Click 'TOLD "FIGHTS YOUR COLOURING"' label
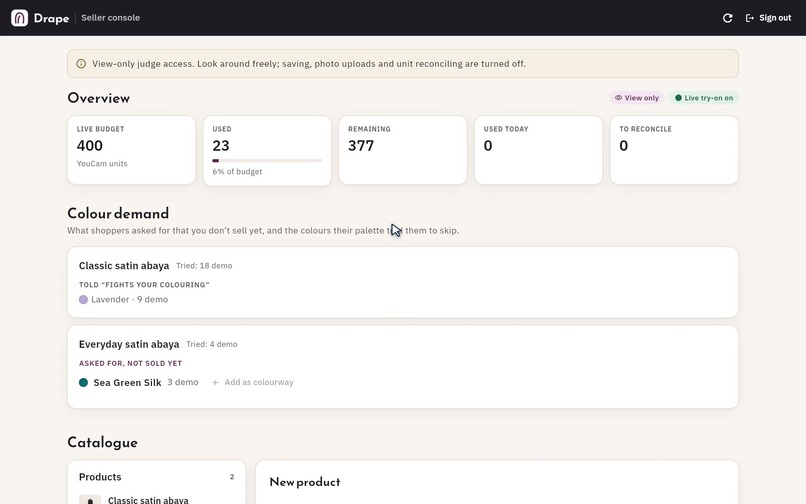 (144, 284)
